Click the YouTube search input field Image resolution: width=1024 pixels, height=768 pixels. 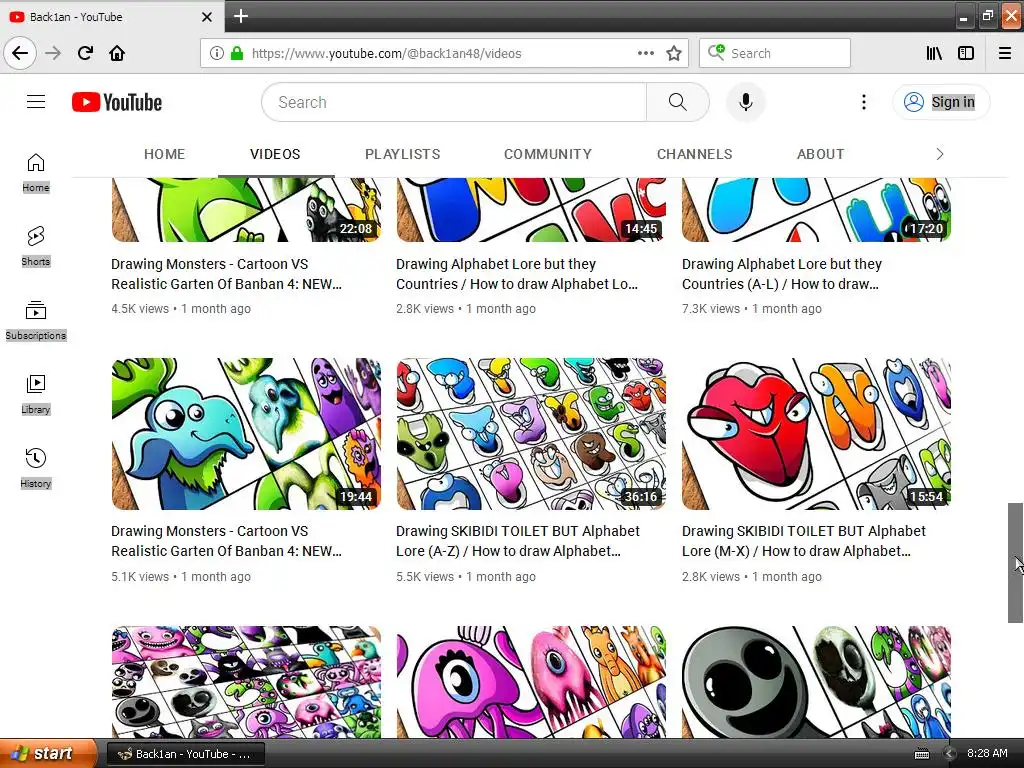pos(455,102)
